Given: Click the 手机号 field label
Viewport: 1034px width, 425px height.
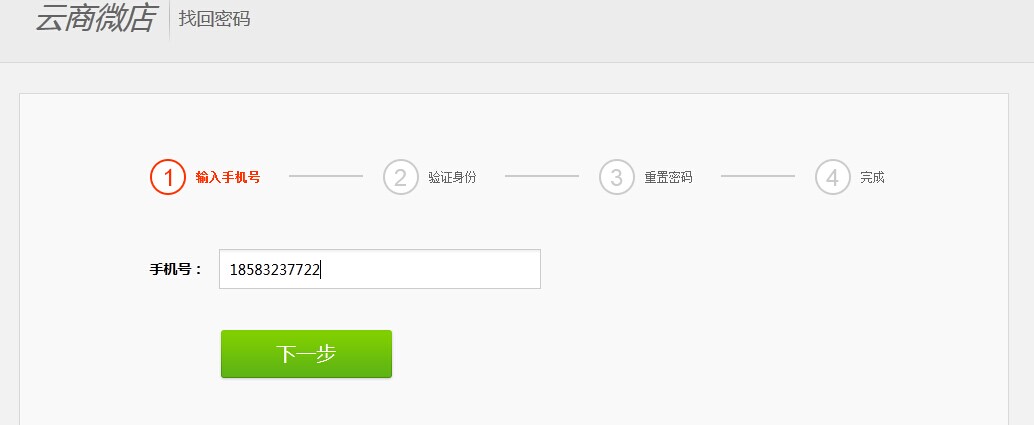Looking at the screenshot, I should point(175,269).
